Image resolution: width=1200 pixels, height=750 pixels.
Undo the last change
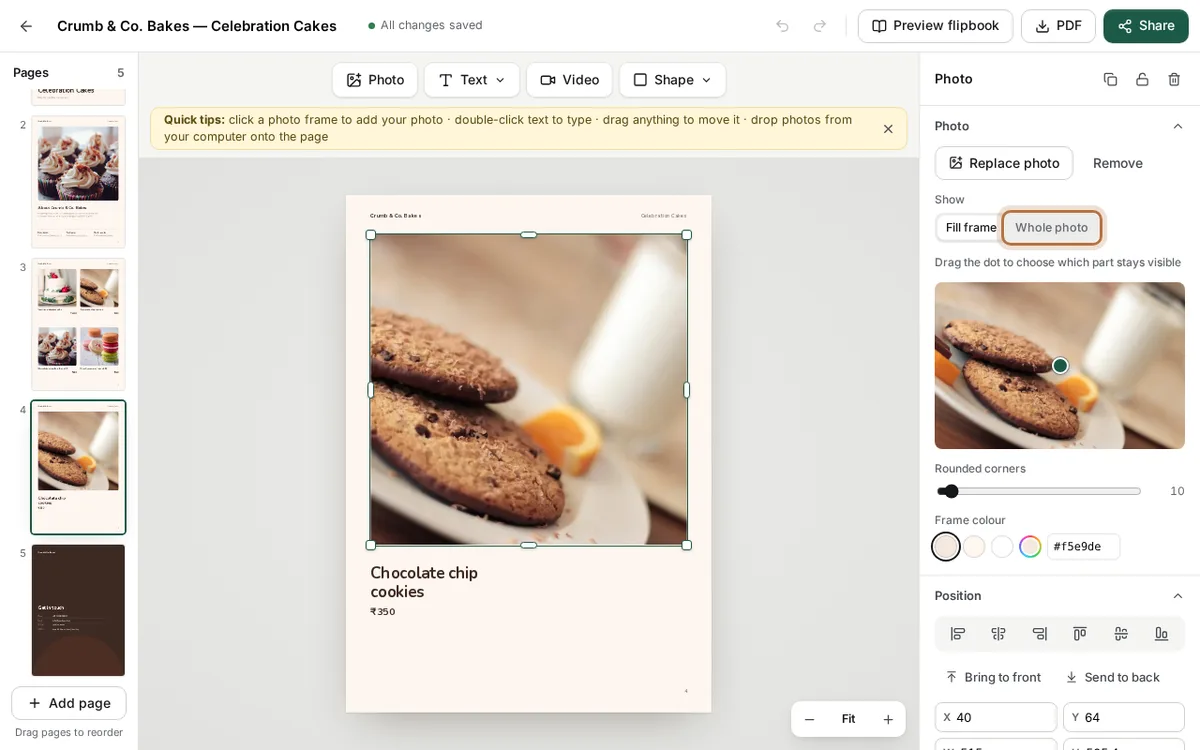[782, 26]
